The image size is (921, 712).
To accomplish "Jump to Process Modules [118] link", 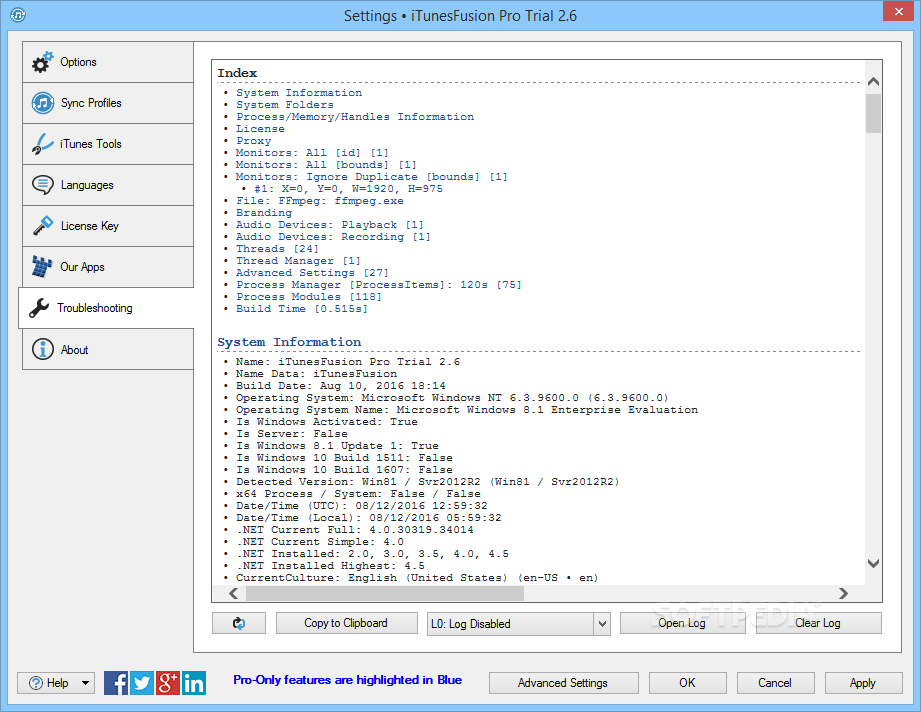I will (309, 297).
